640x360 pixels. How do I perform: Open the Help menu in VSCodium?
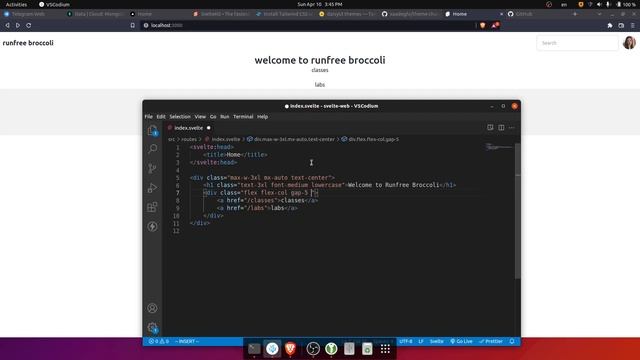[x=262, y=117]
